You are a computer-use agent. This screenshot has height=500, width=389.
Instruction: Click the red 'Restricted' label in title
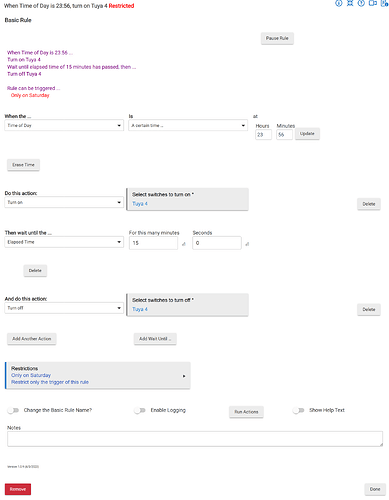[x=121, y=6]
